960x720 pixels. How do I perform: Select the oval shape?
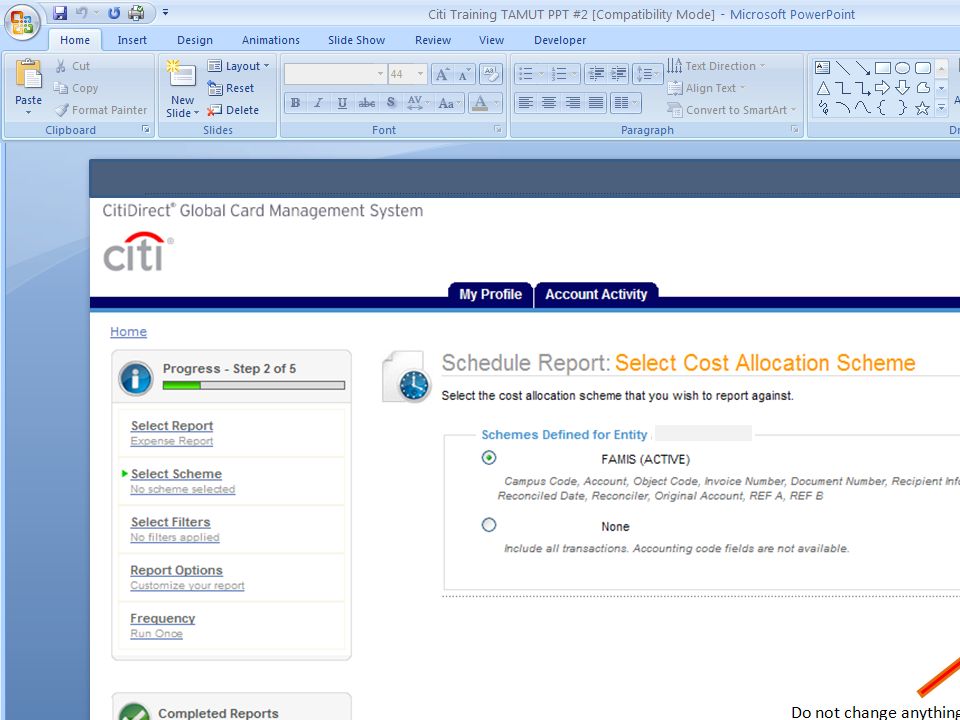pos(902,67)
